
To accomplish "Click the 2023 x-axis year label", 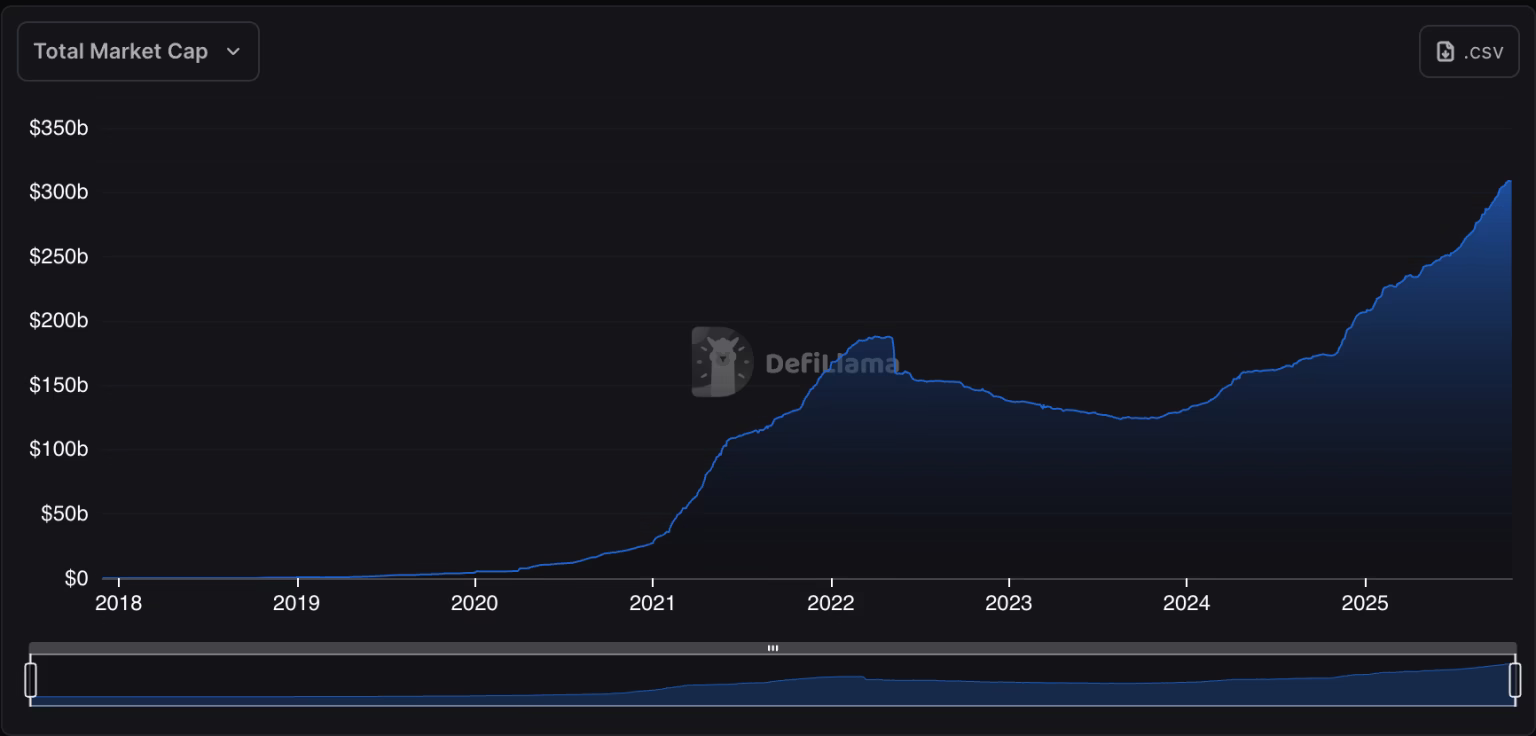I will pos(1008,603).
